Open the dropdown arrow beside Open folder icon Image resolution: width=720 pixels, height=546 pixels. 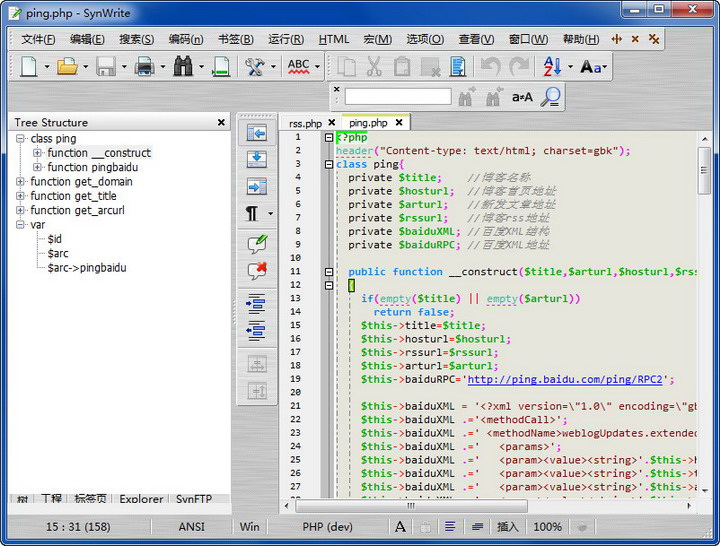point(85,67)
